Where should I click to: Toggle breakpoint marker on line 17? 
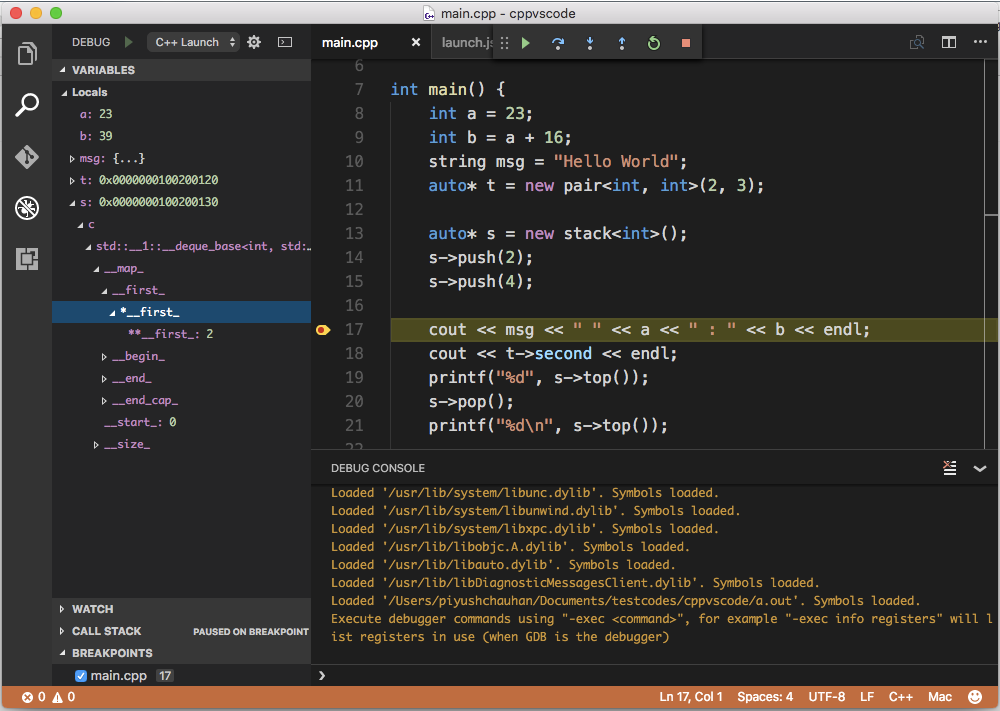pyautogui.click(x=323, y=330)
